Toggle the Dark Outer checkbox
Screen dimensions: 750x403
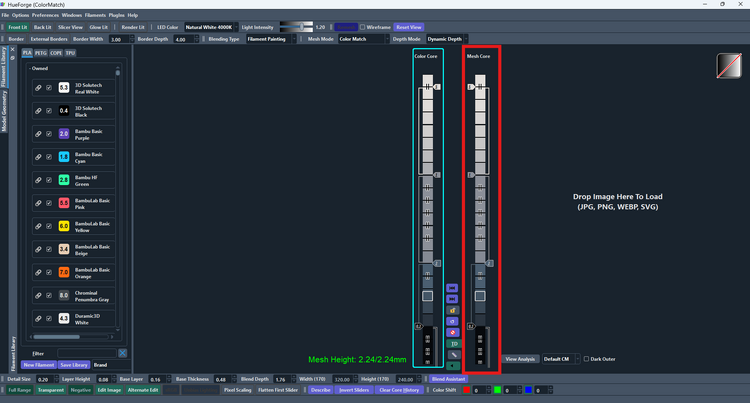click(x=586, y=358)
